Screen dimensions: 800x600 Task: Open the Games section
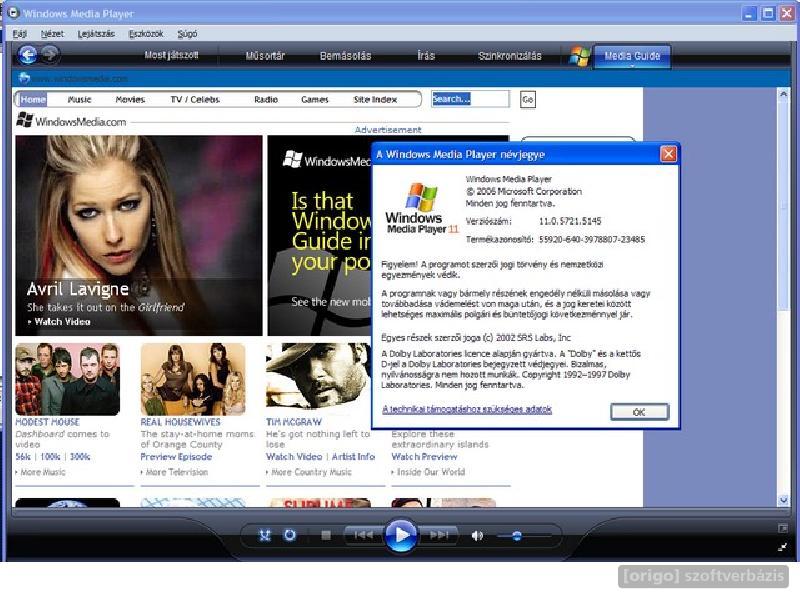[315, 99]
